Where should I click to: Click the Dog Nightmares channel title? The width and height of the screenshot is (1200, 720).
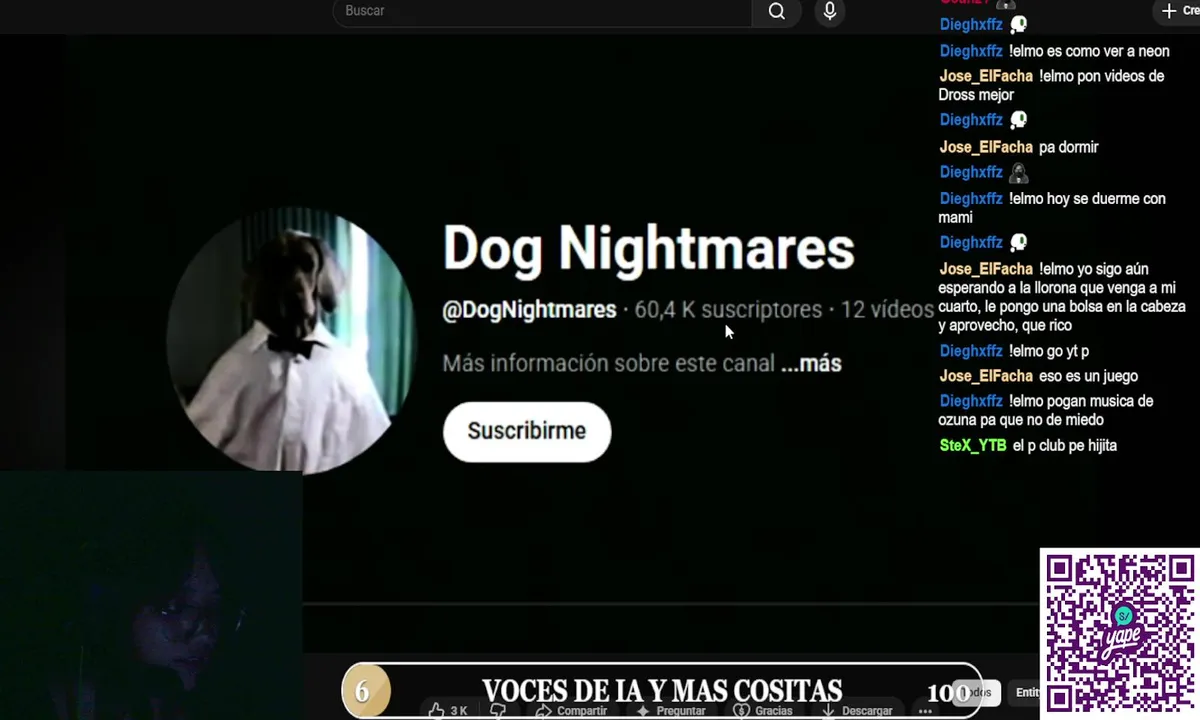pos(648,247)
